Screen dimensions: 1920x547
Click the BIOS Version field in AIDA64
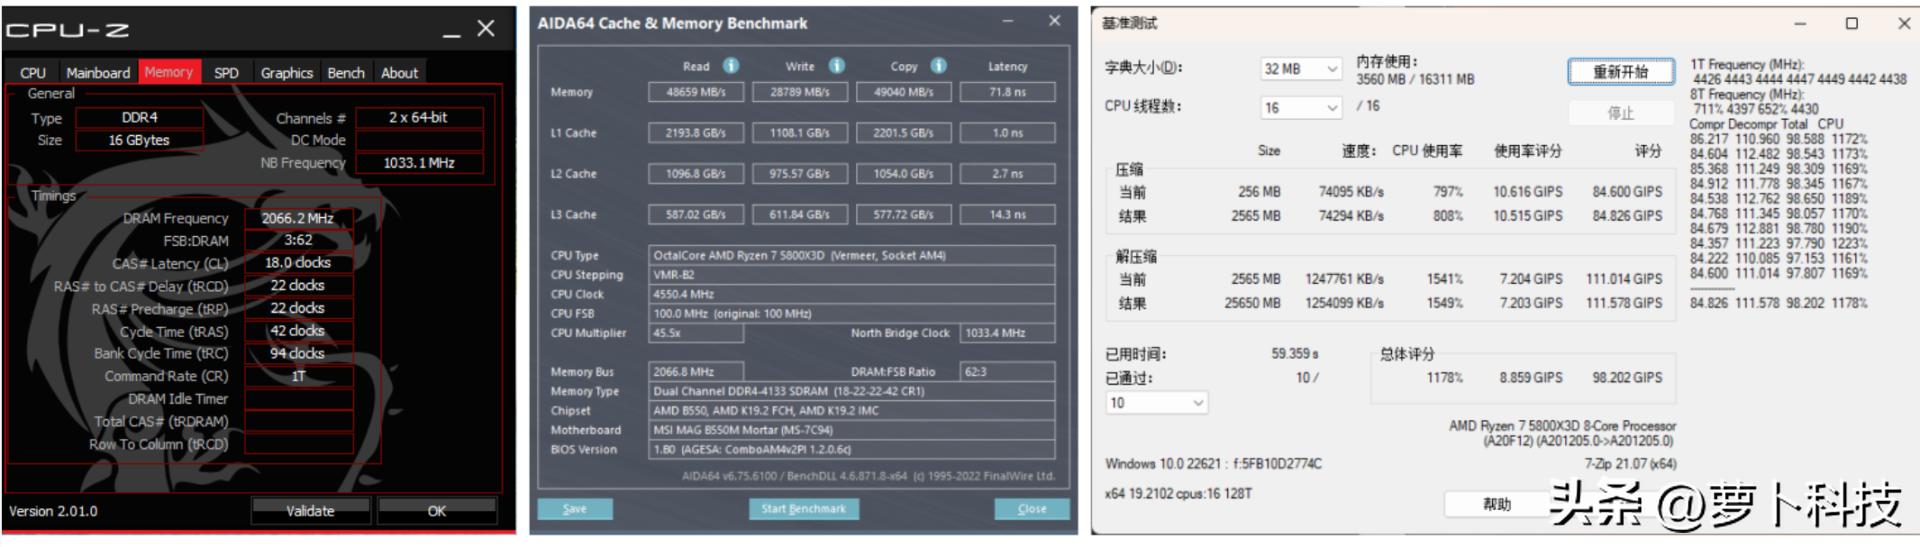pos(852,450)
